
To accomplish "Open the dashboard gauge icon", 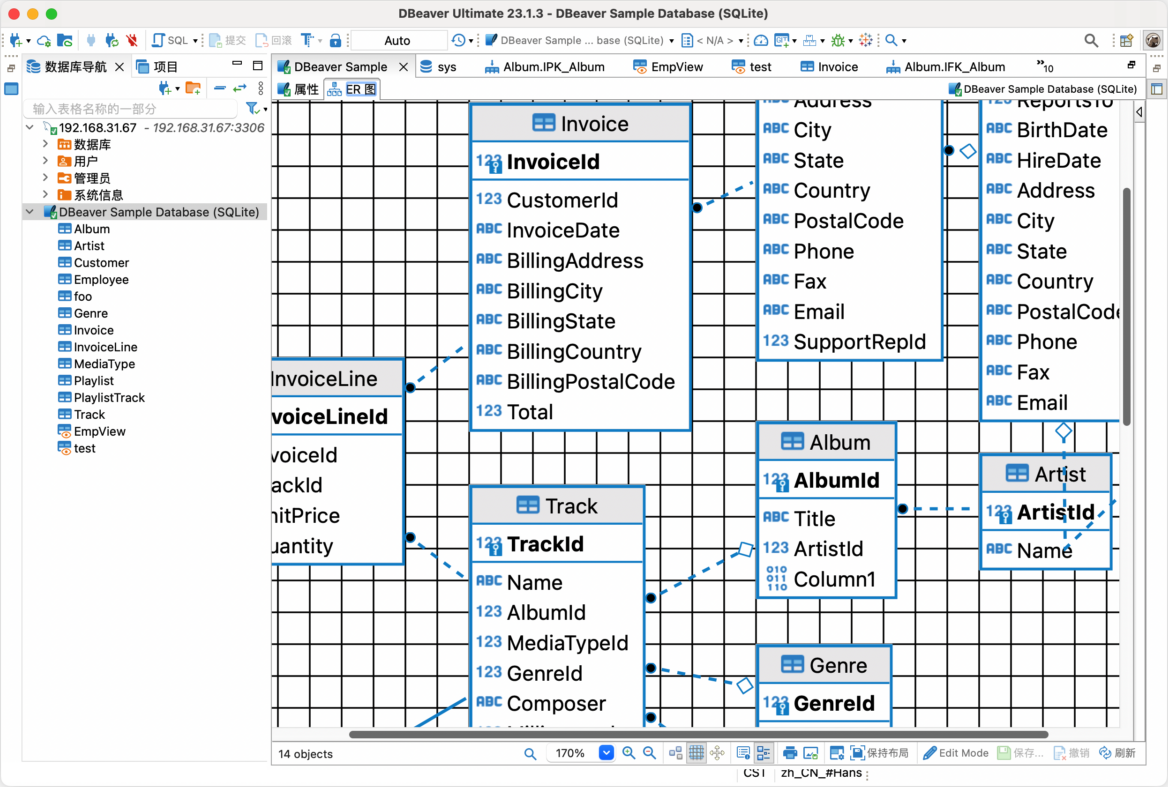I will [761, 40].
